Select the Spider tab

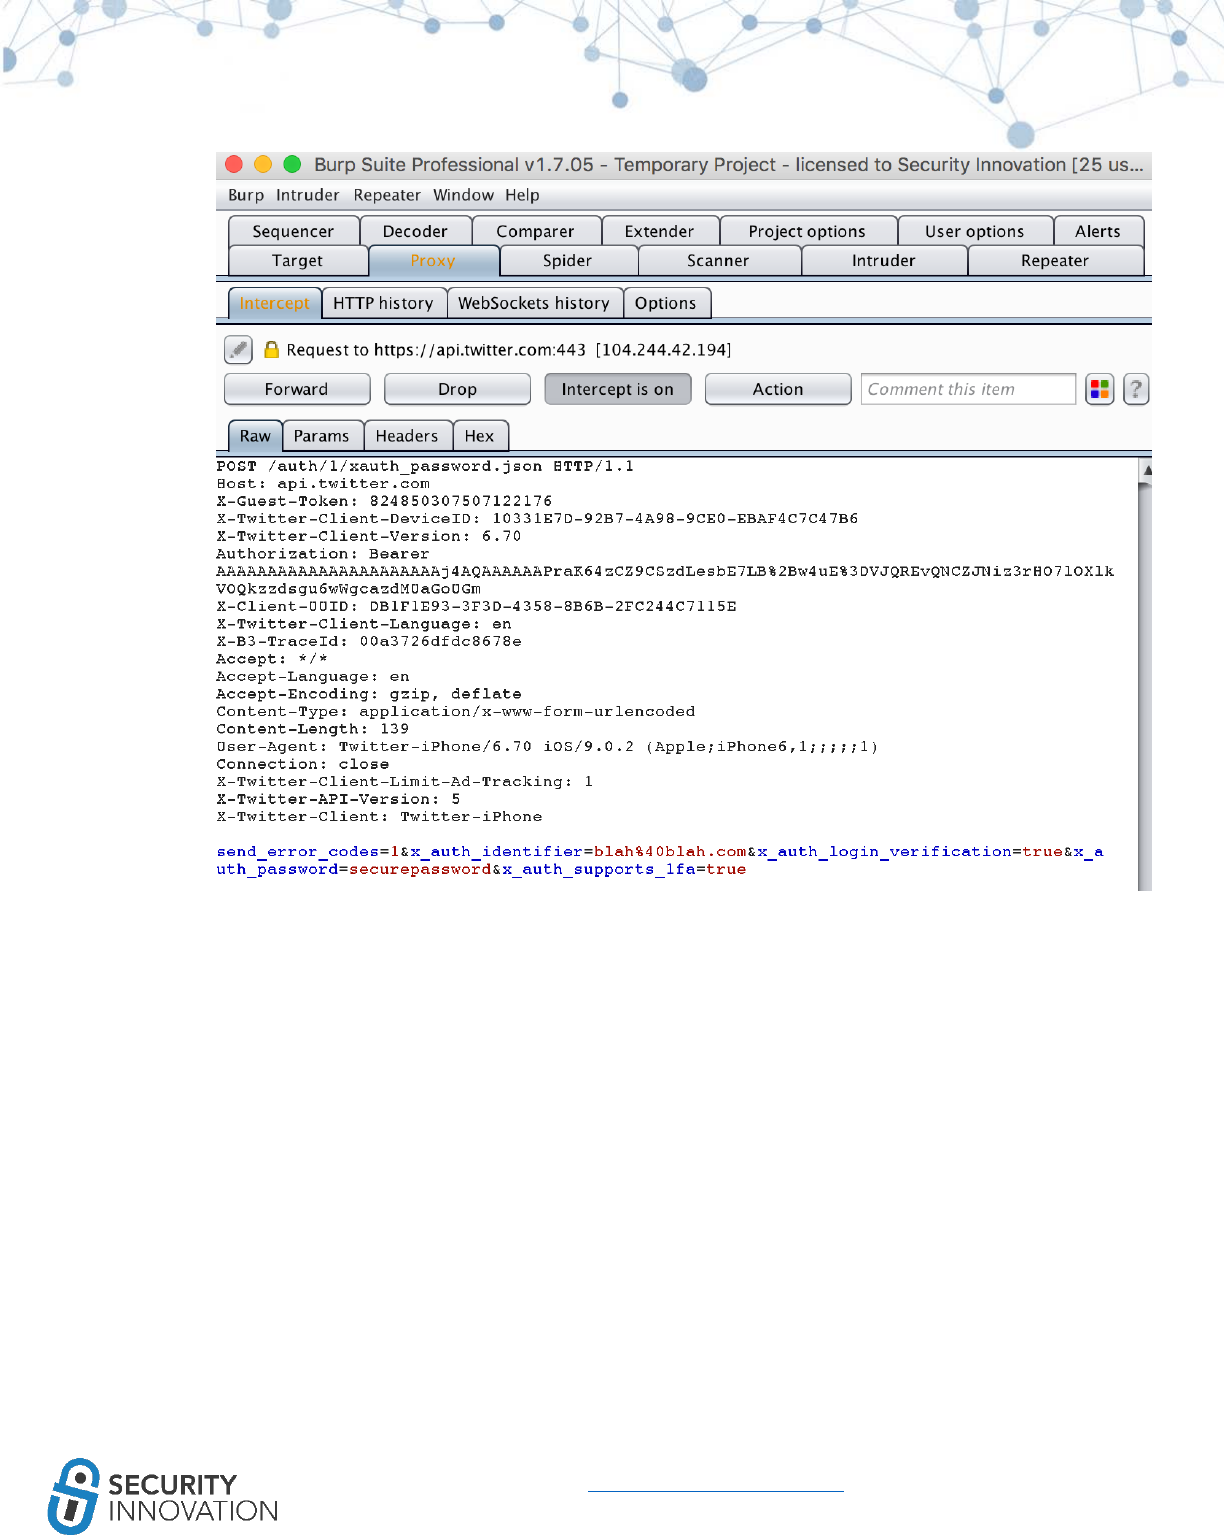tap(568, 260)
